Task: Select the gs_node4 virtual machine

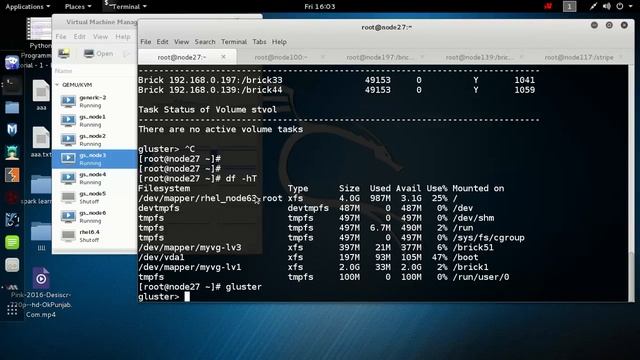Action: (x=95, y=178)
